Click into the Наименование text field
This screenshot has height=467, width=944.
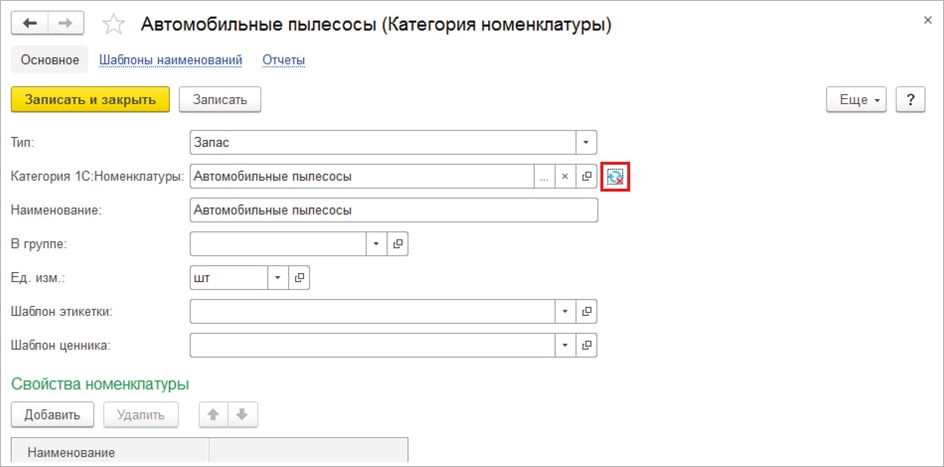pos(392,210)
